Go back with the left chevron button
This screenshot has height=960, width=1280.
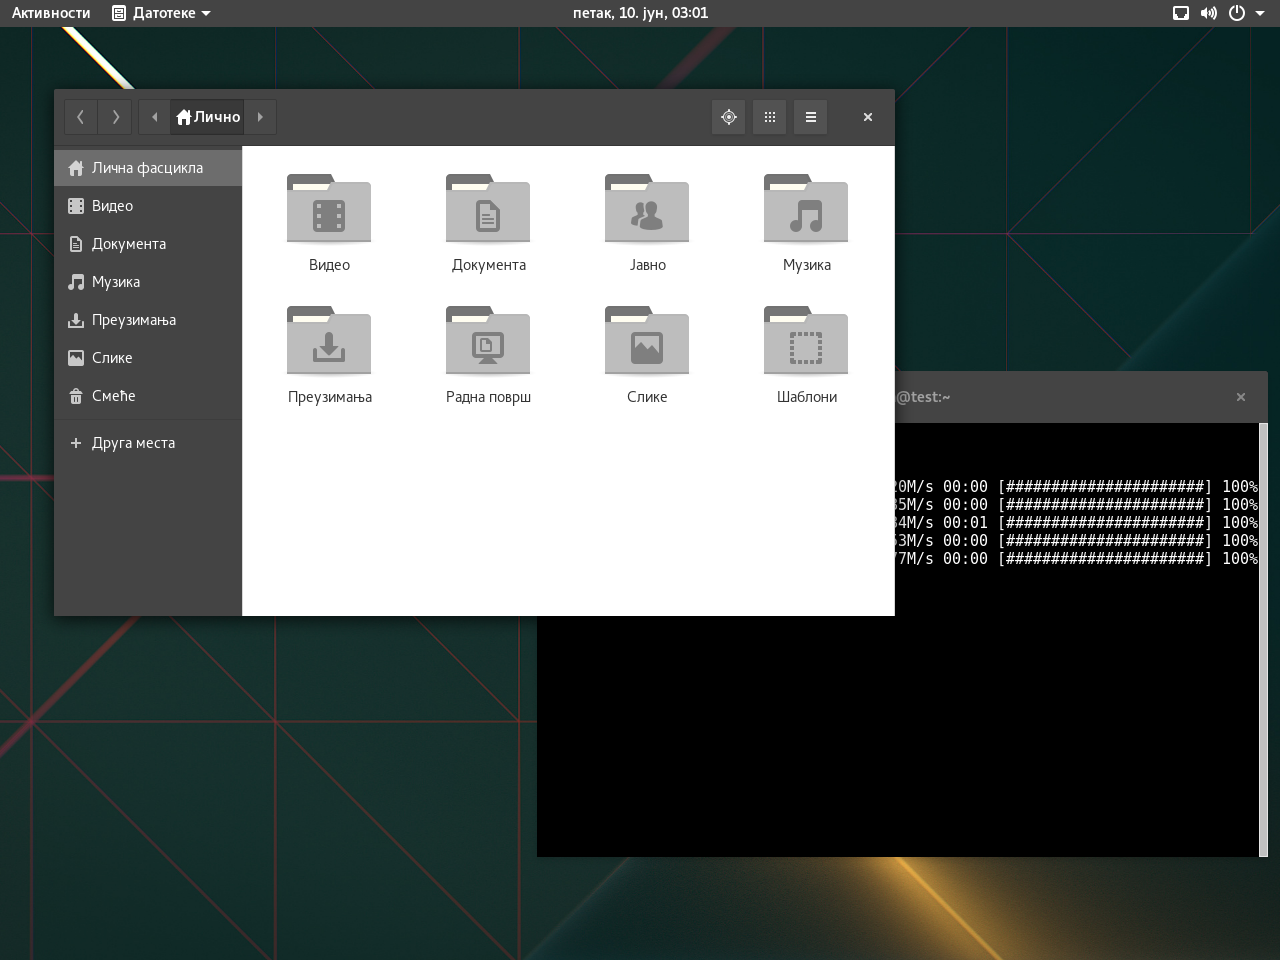point(81,117)
